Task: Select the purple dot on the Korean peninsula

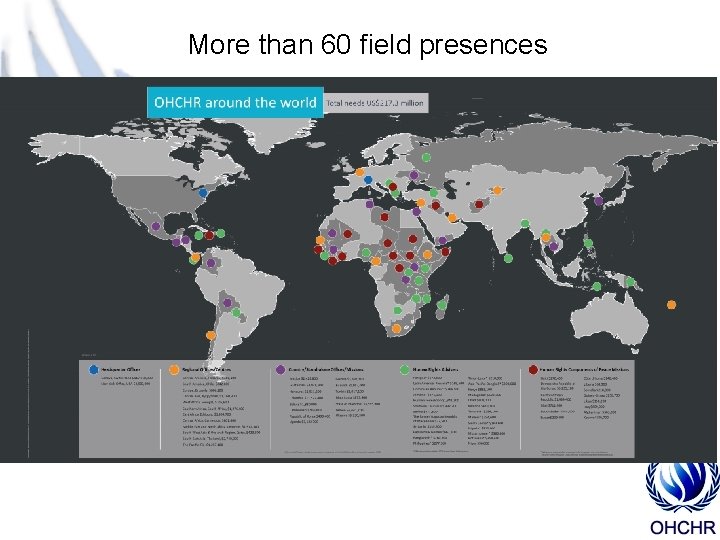Action: pos(598,201)
